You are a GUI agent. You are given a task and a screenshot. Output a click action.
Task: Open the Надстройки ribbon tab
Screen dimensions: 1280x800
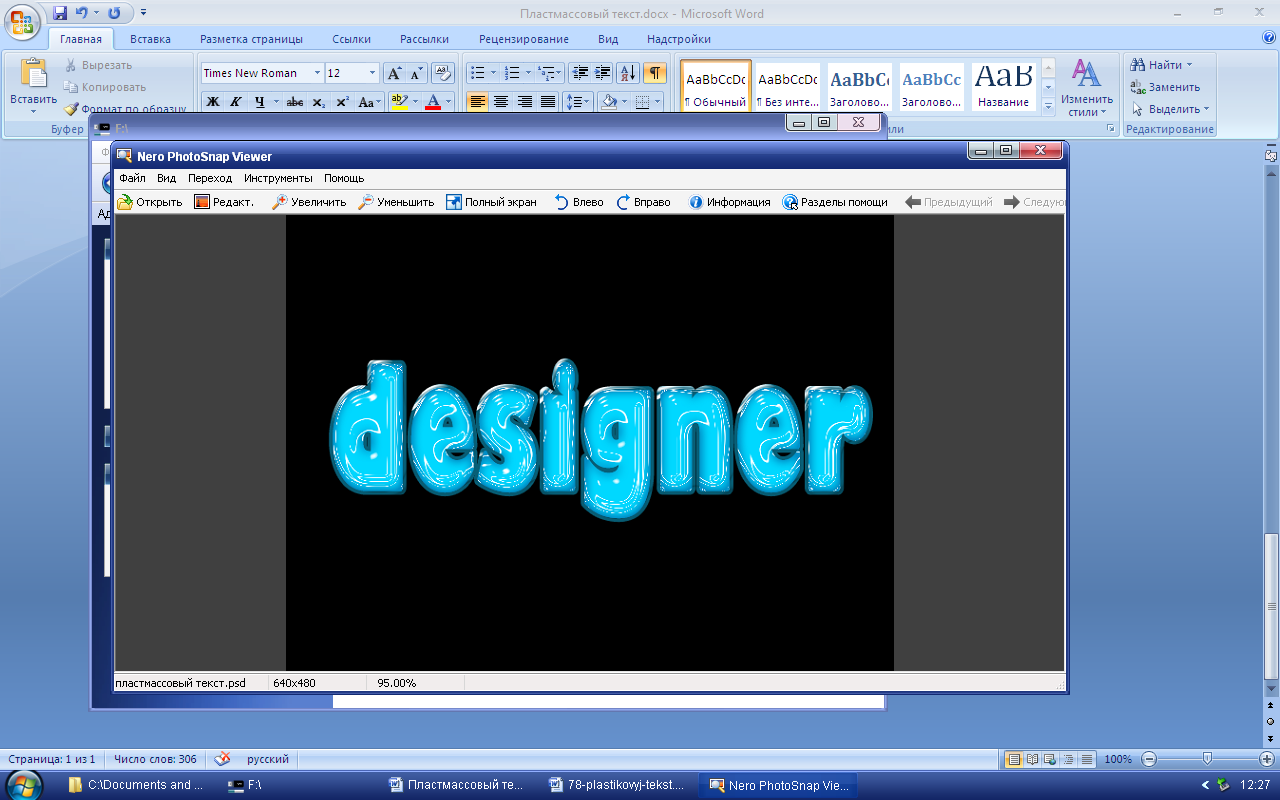(679, 39)
